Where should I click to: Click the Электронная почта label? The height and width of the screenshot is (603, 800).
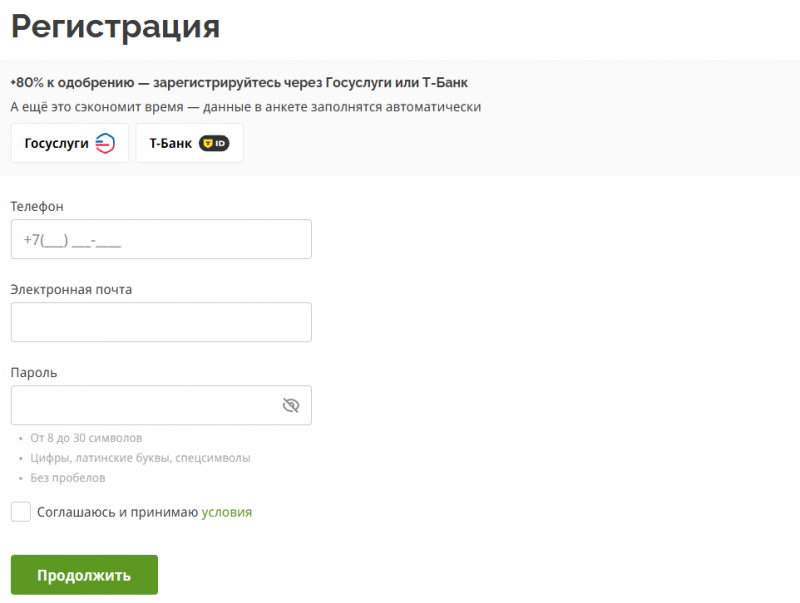pyautogui.click(x=71, y=289)
